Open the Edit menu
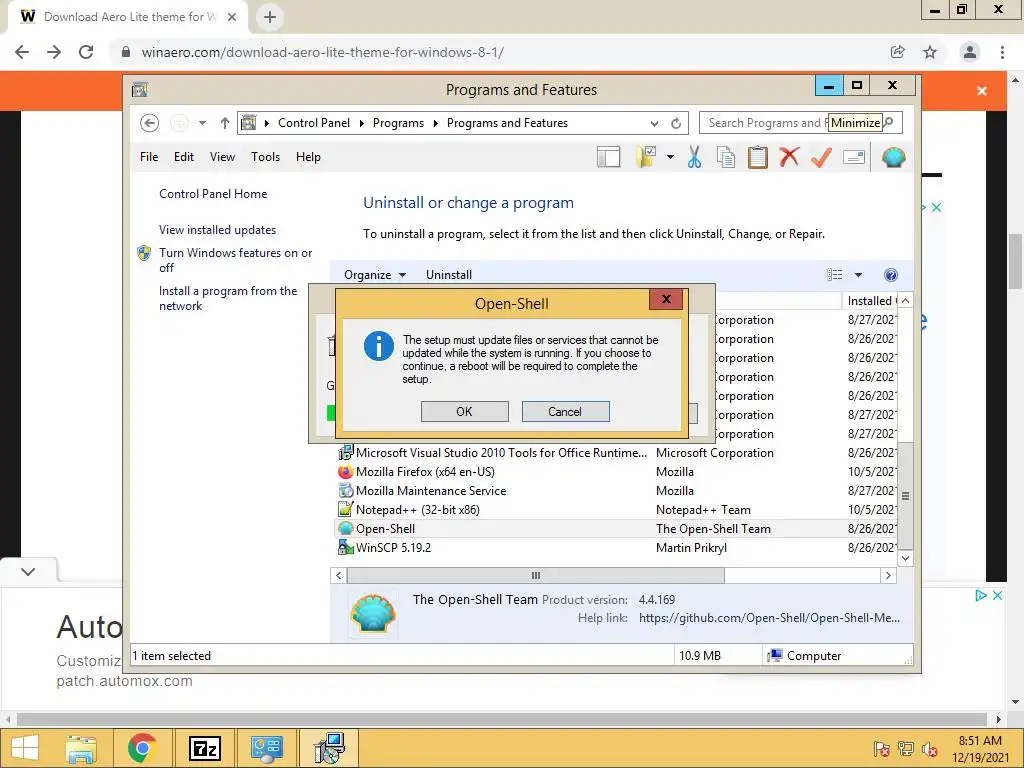The height and width of the screenshot is (768, 1024). pyautogui.click(x=184, y=157)
